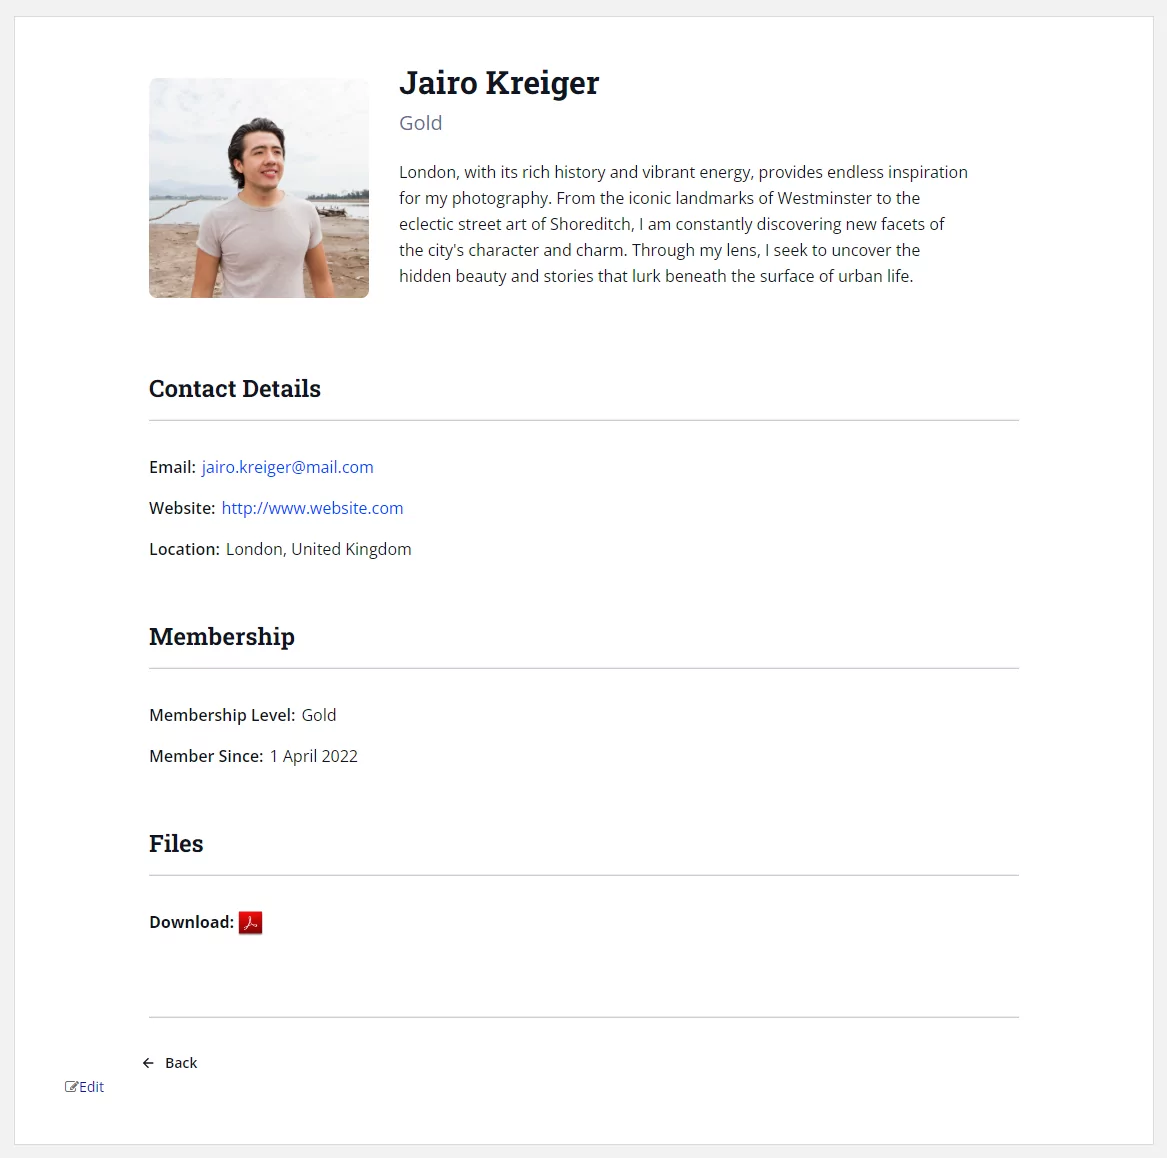Image resolution: width=1167 pixels, height=1158 pixels.
Task: Click the Contact Details heading
Action: [234, 388]
